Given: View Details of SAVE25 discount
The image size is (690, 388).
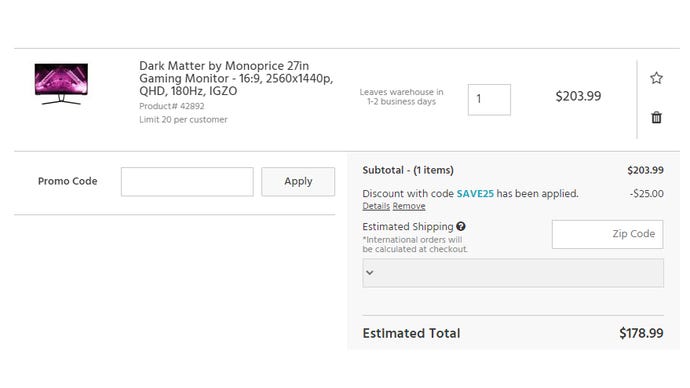Looking at the screenshot, I should click(x=376, y=206).
